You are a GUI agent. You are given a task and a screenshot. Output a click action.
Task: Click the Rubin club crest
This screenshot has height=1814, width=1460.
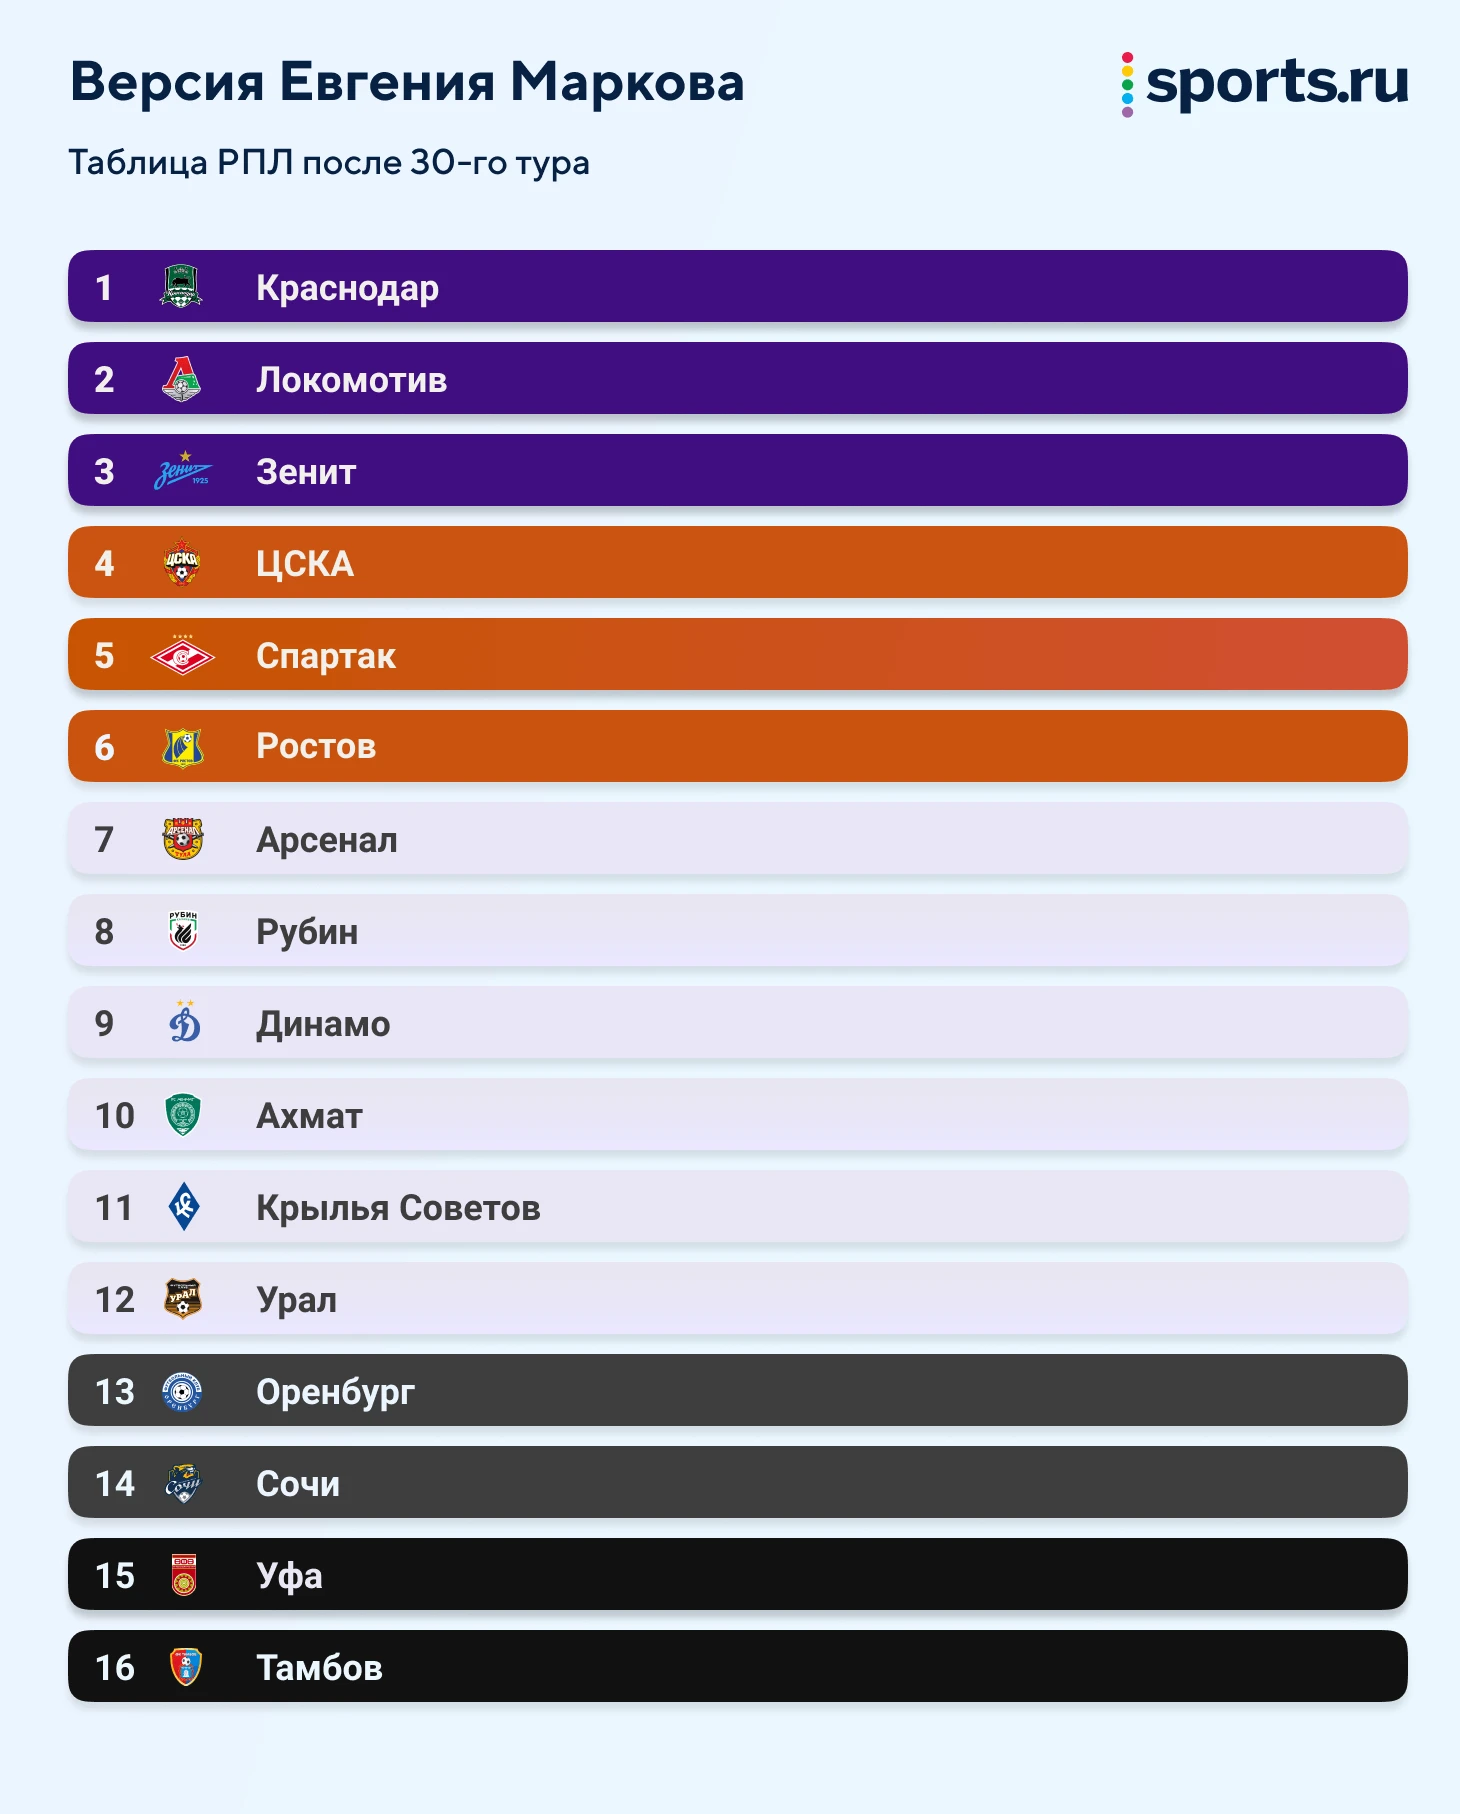(183, 931)
